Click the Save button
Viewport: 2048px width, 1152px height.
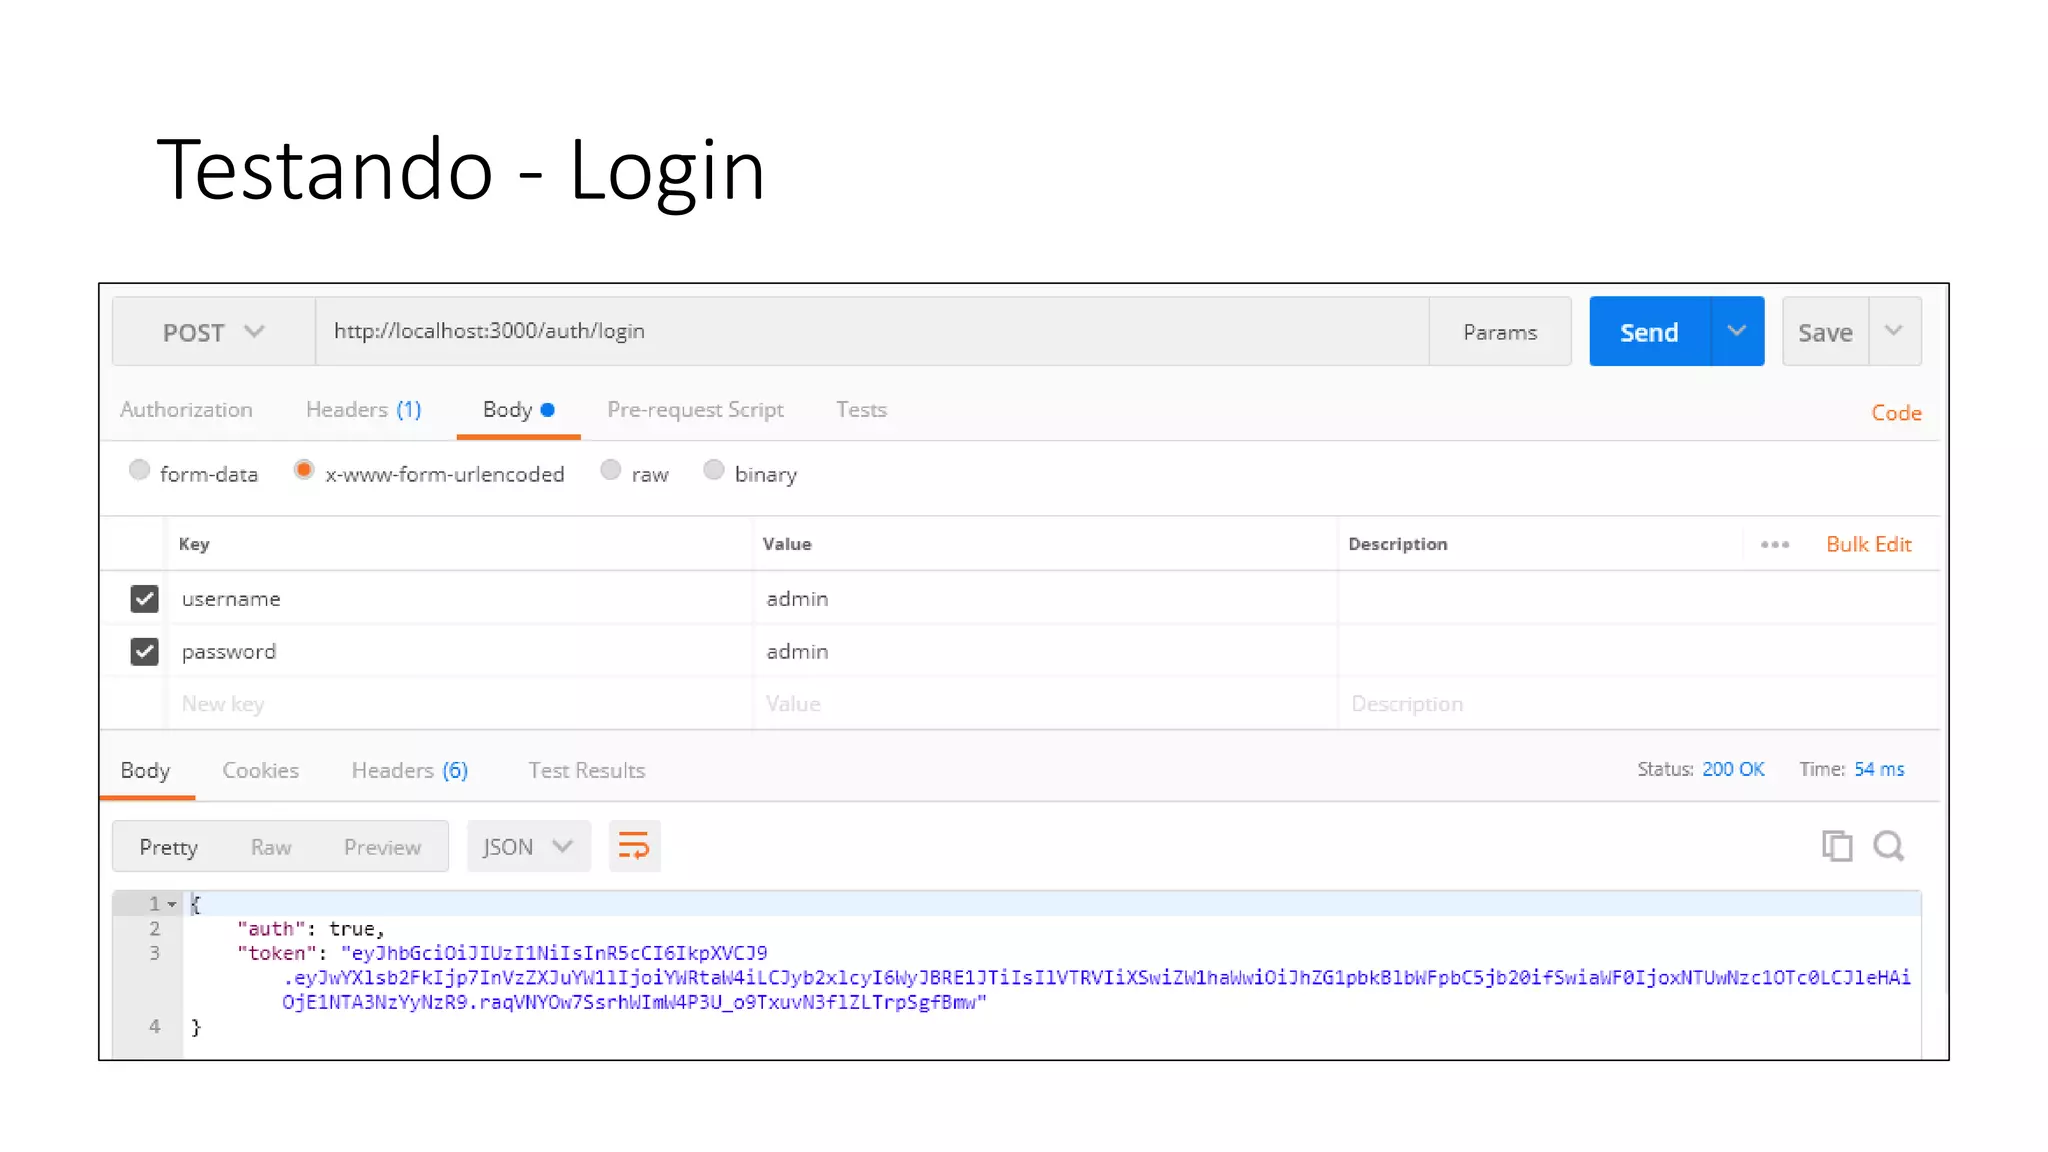1825,331
